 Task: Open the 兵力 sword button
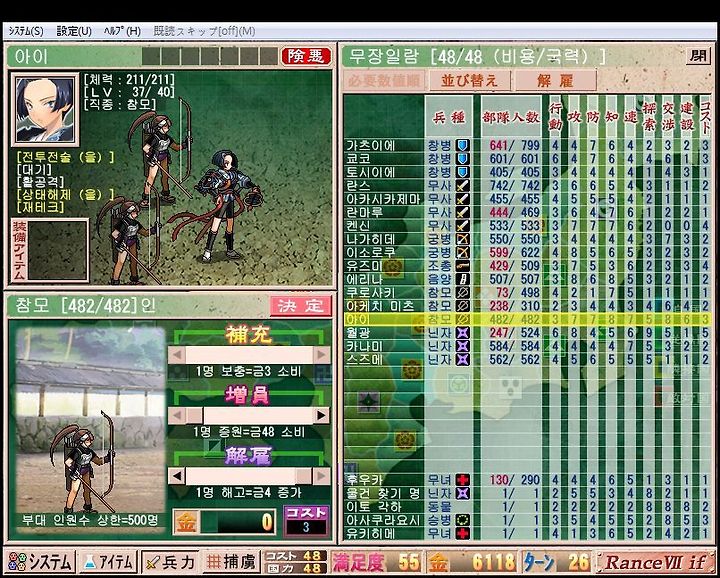170,562
